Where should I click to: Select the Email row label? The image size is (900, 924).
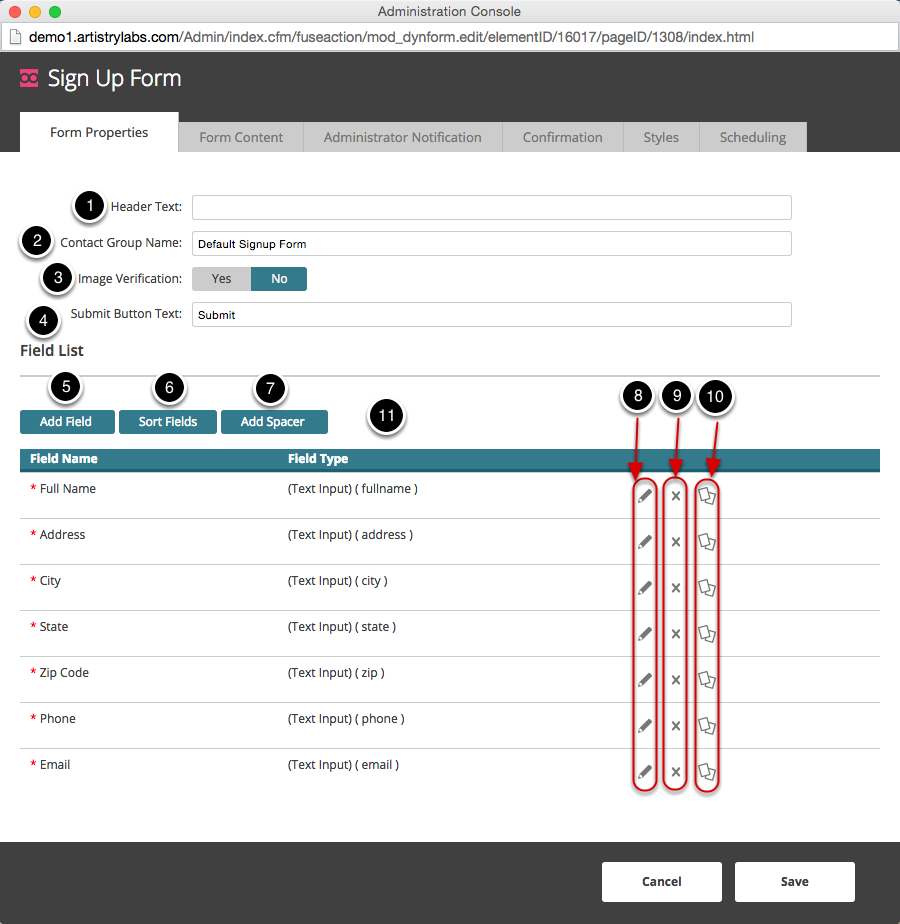pos(55,764)
